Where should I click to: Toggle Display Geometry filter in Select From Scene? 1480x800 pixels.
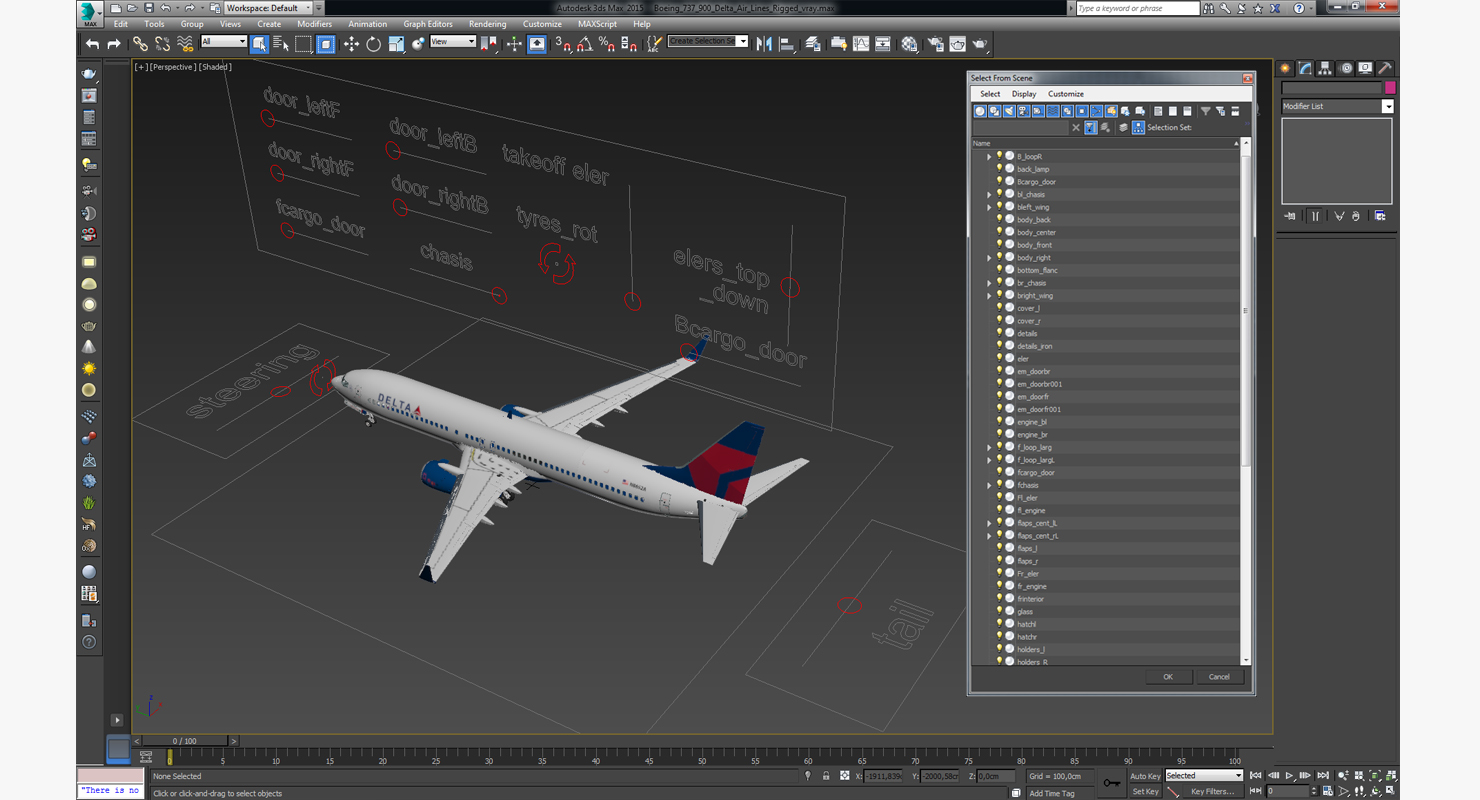[980, 111]
